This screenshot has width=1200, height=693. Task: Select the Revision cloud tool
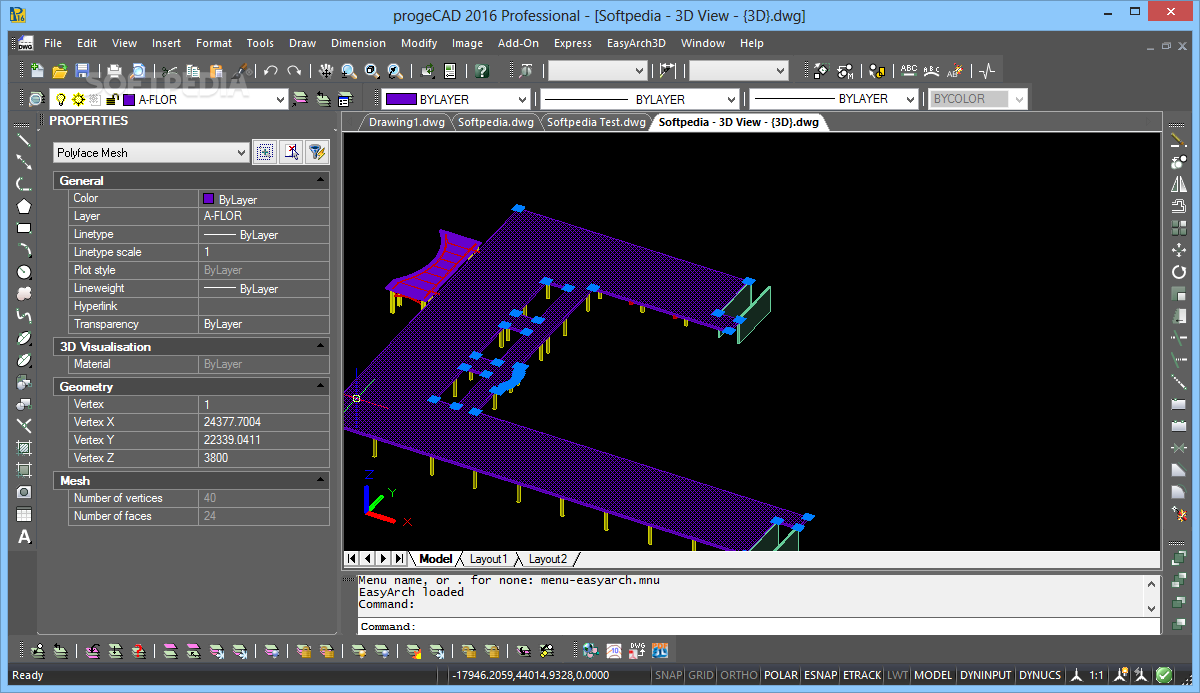[24, 294]
